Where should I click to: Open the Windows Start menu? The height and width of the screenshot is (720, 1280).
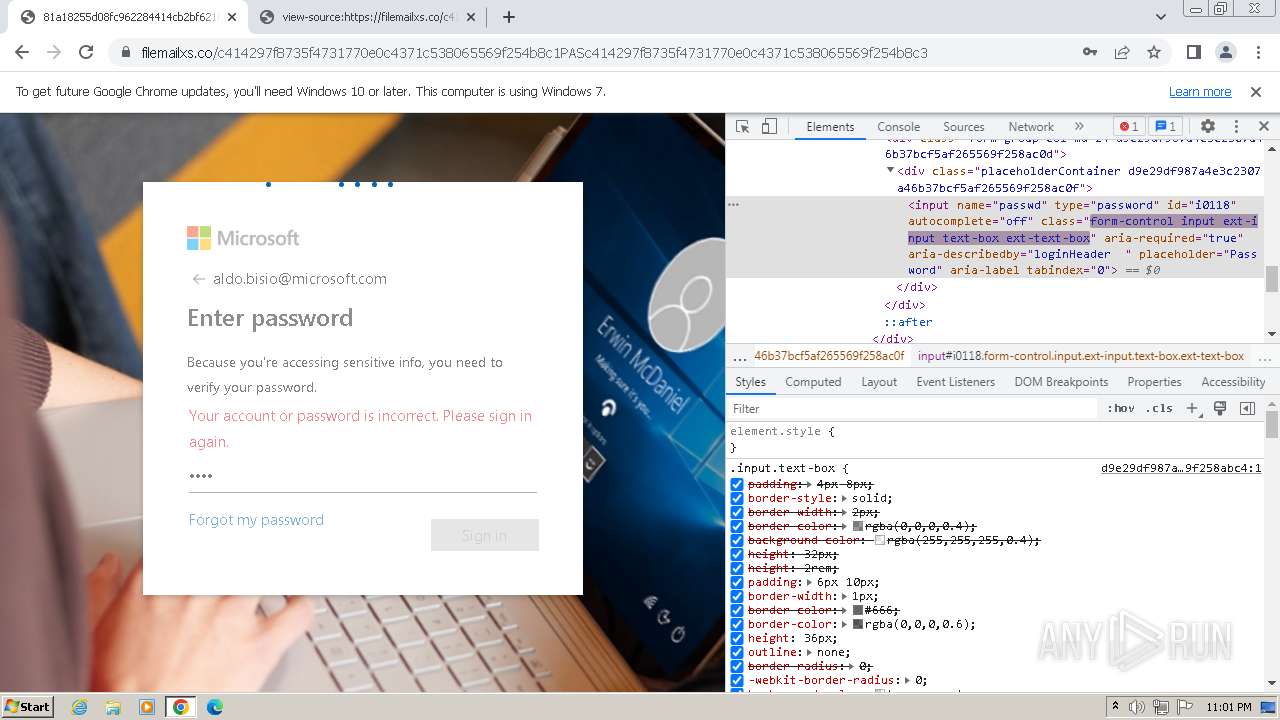coord(28,707)
